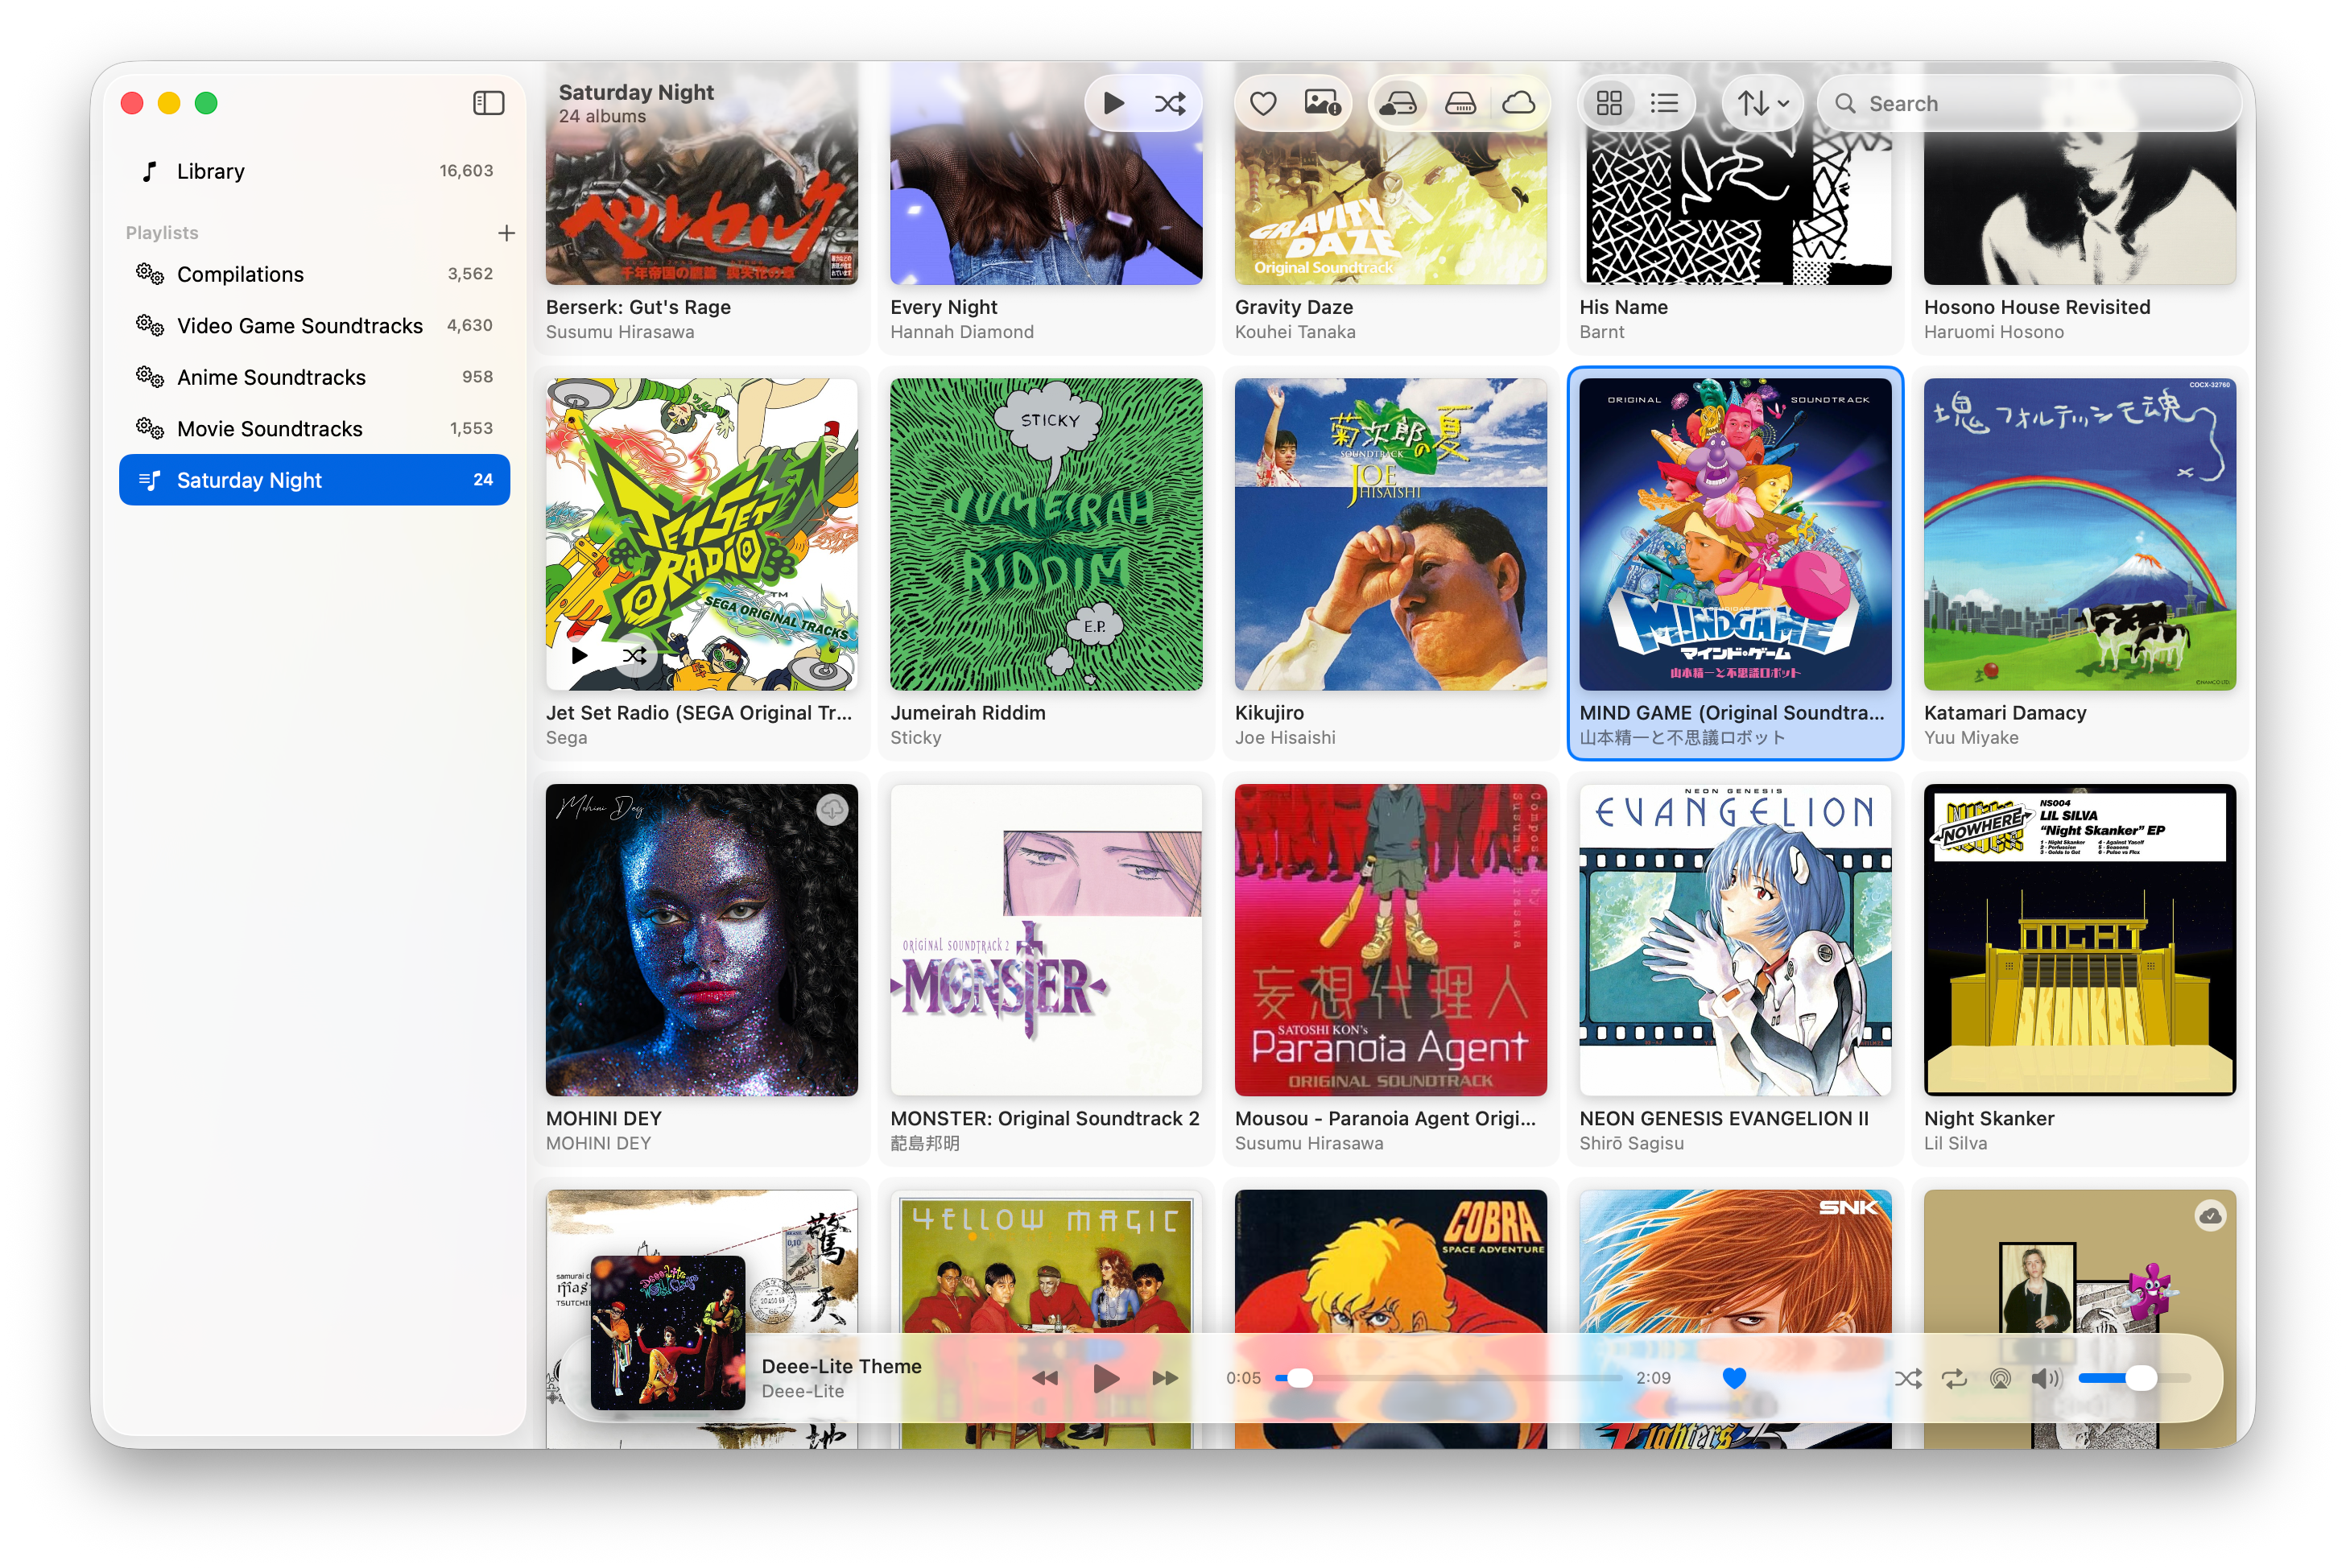Select the Saturday Night playlist
The image size is (2346, 1568).
pos(314,480)
